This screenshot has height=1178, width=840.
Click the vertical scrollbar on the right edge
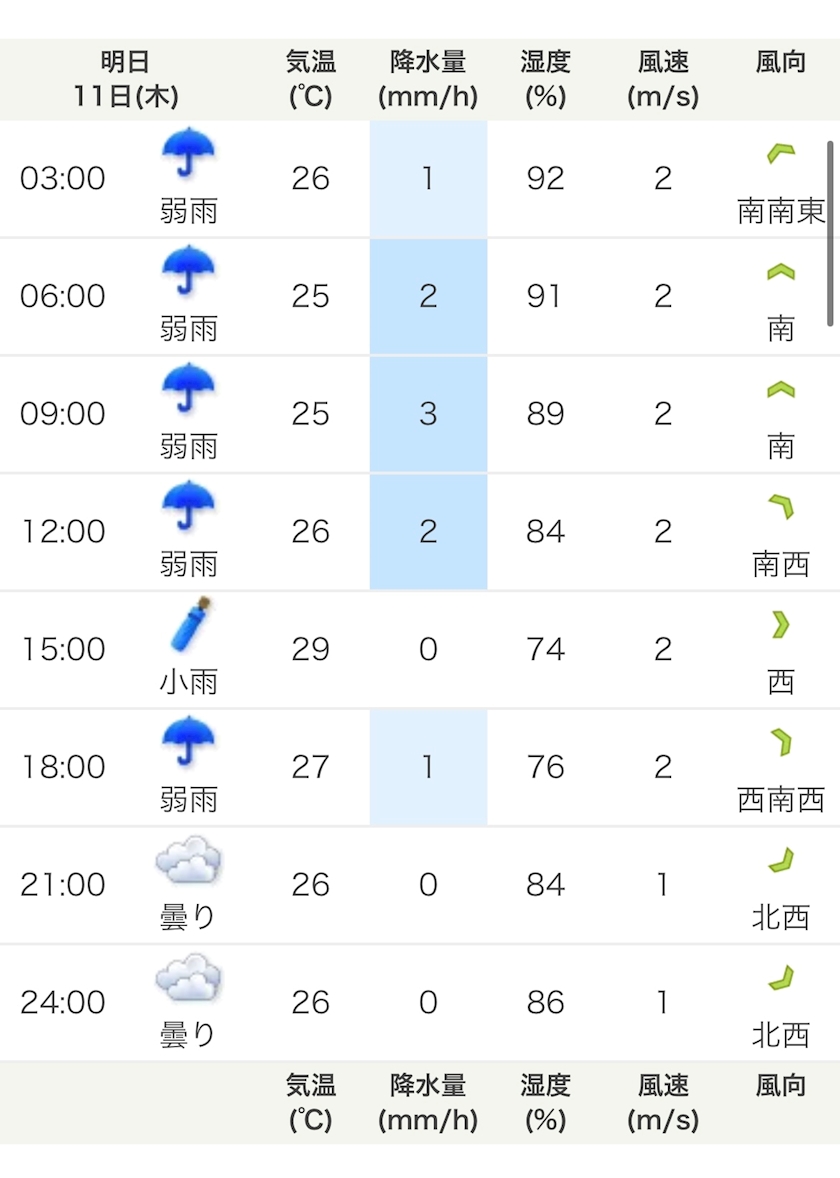[830, 233]
